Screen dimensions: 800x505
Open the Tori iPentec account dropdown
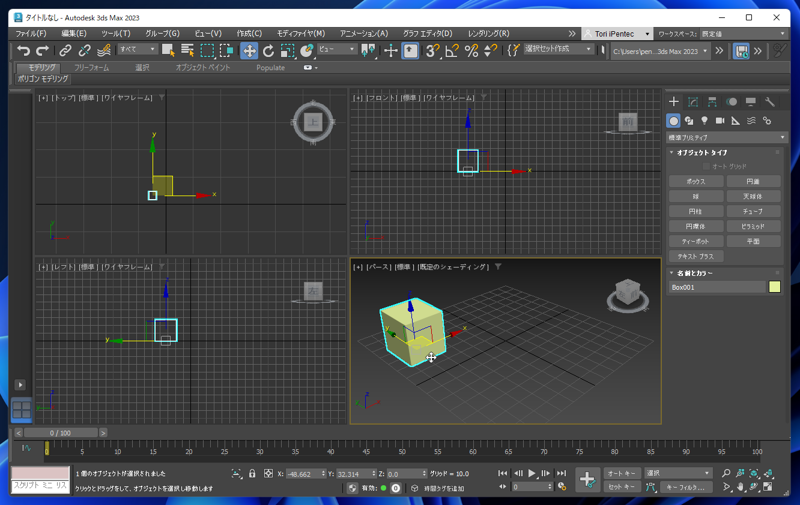617,34
